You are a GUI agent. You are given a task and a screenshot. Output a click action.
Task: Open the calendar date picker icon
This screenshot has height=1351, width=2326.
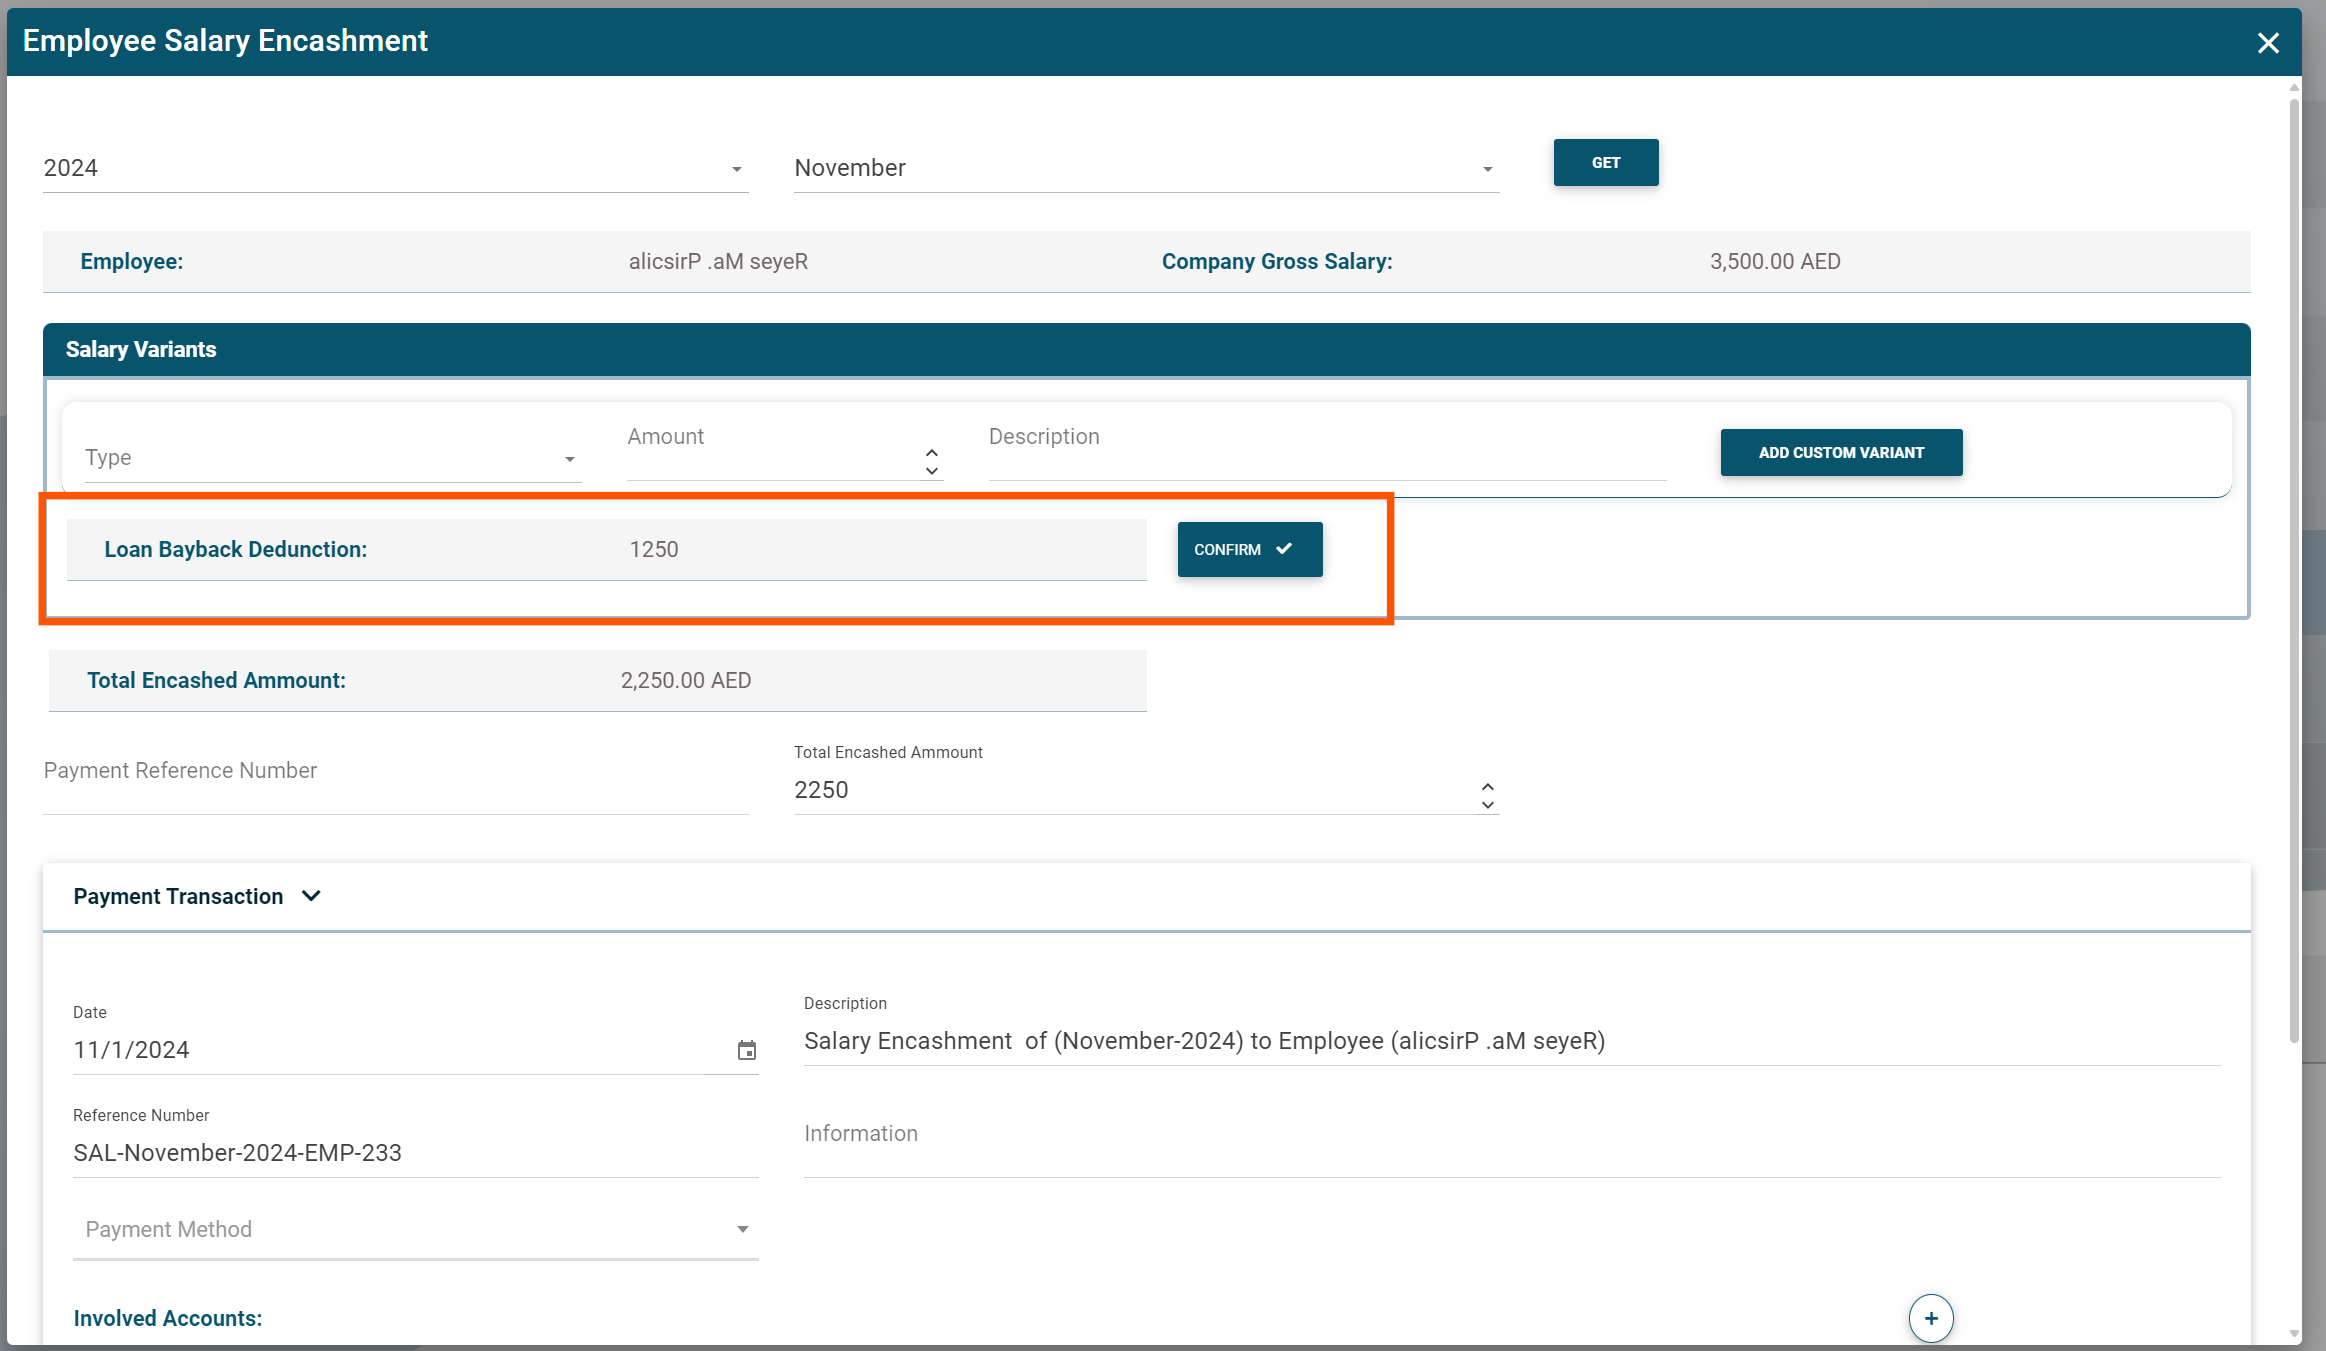(746, 1050)
